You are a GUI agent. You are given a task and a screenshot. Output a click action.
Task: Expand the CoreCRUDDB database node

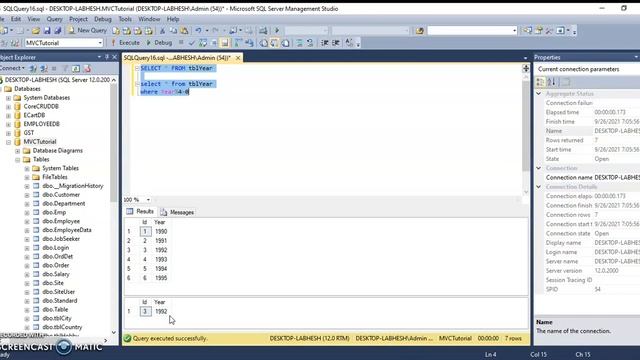(x=8, y=107)
